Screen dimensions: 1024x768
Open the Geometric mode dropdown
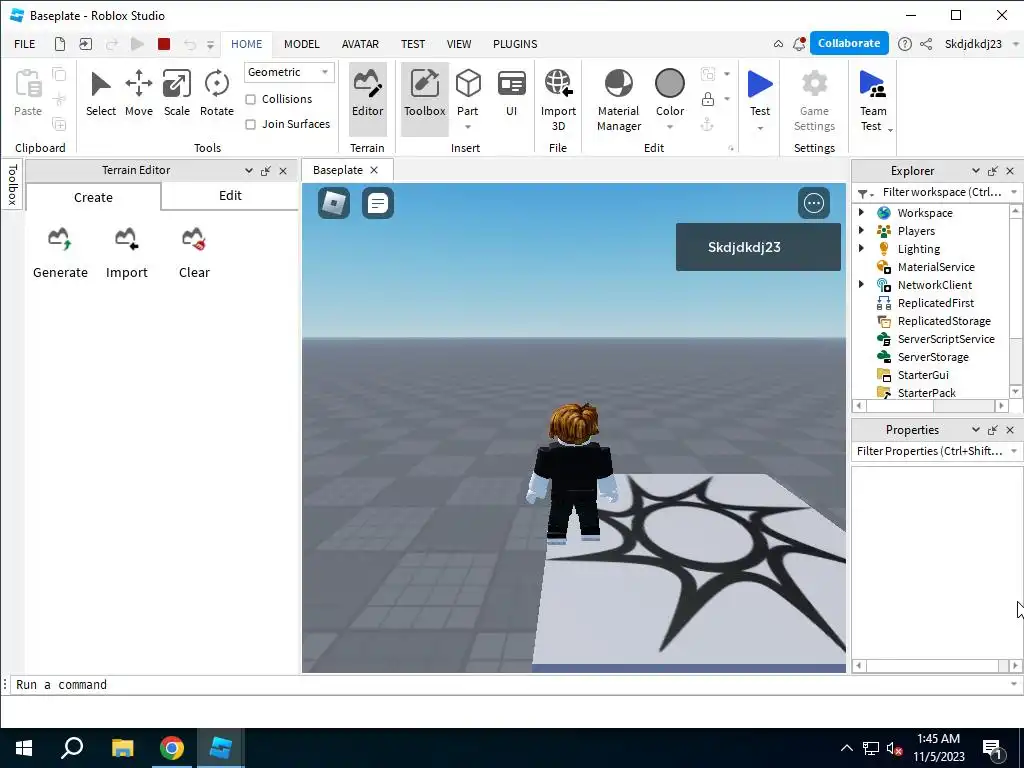click(x=289, y=72)
